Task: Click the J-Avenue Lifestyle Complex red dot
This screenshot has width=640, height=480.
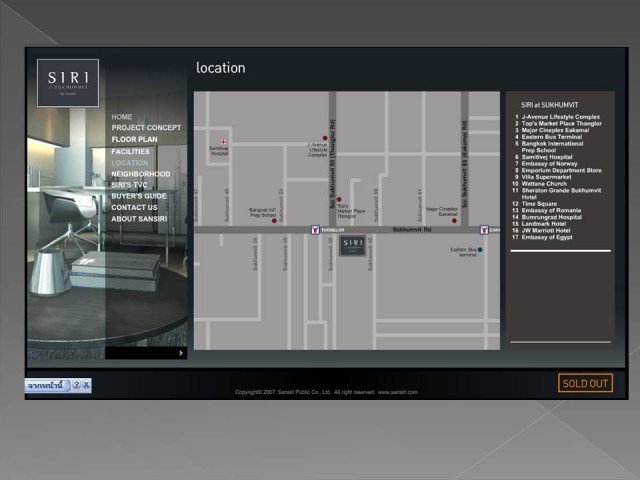Action: pos(325,138)
